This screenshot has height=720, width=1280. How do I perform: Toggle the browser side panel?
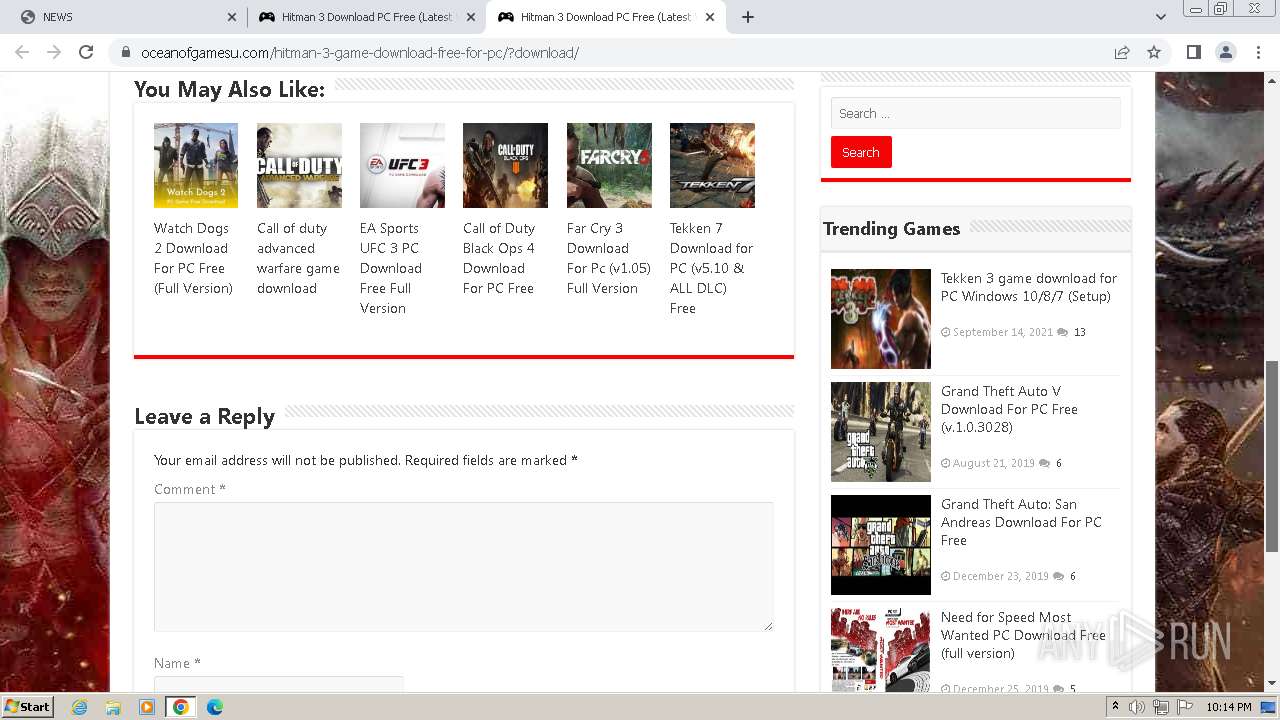(1193, 52)
